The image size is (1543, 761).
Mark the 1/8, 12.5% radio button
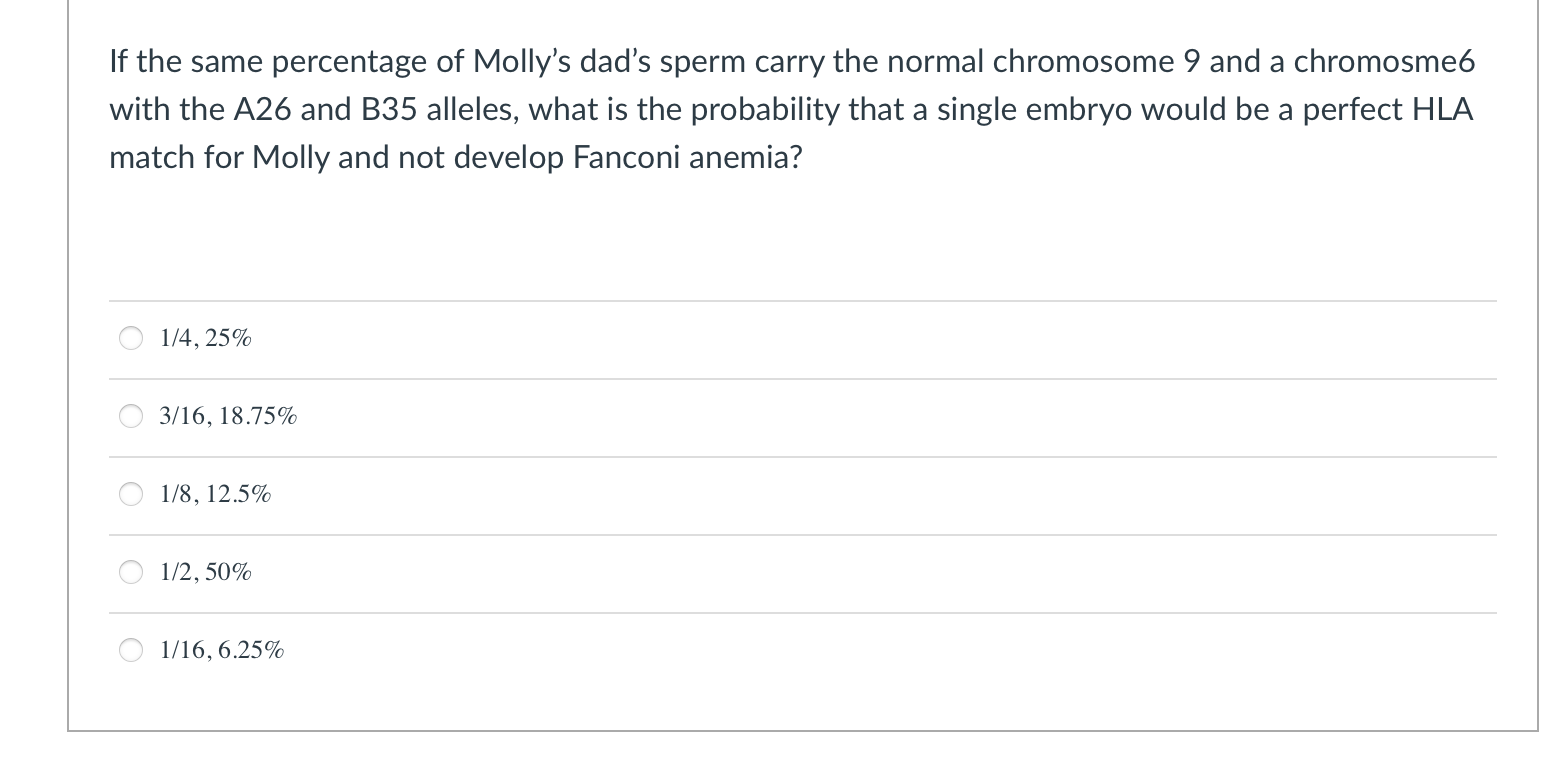132,495
